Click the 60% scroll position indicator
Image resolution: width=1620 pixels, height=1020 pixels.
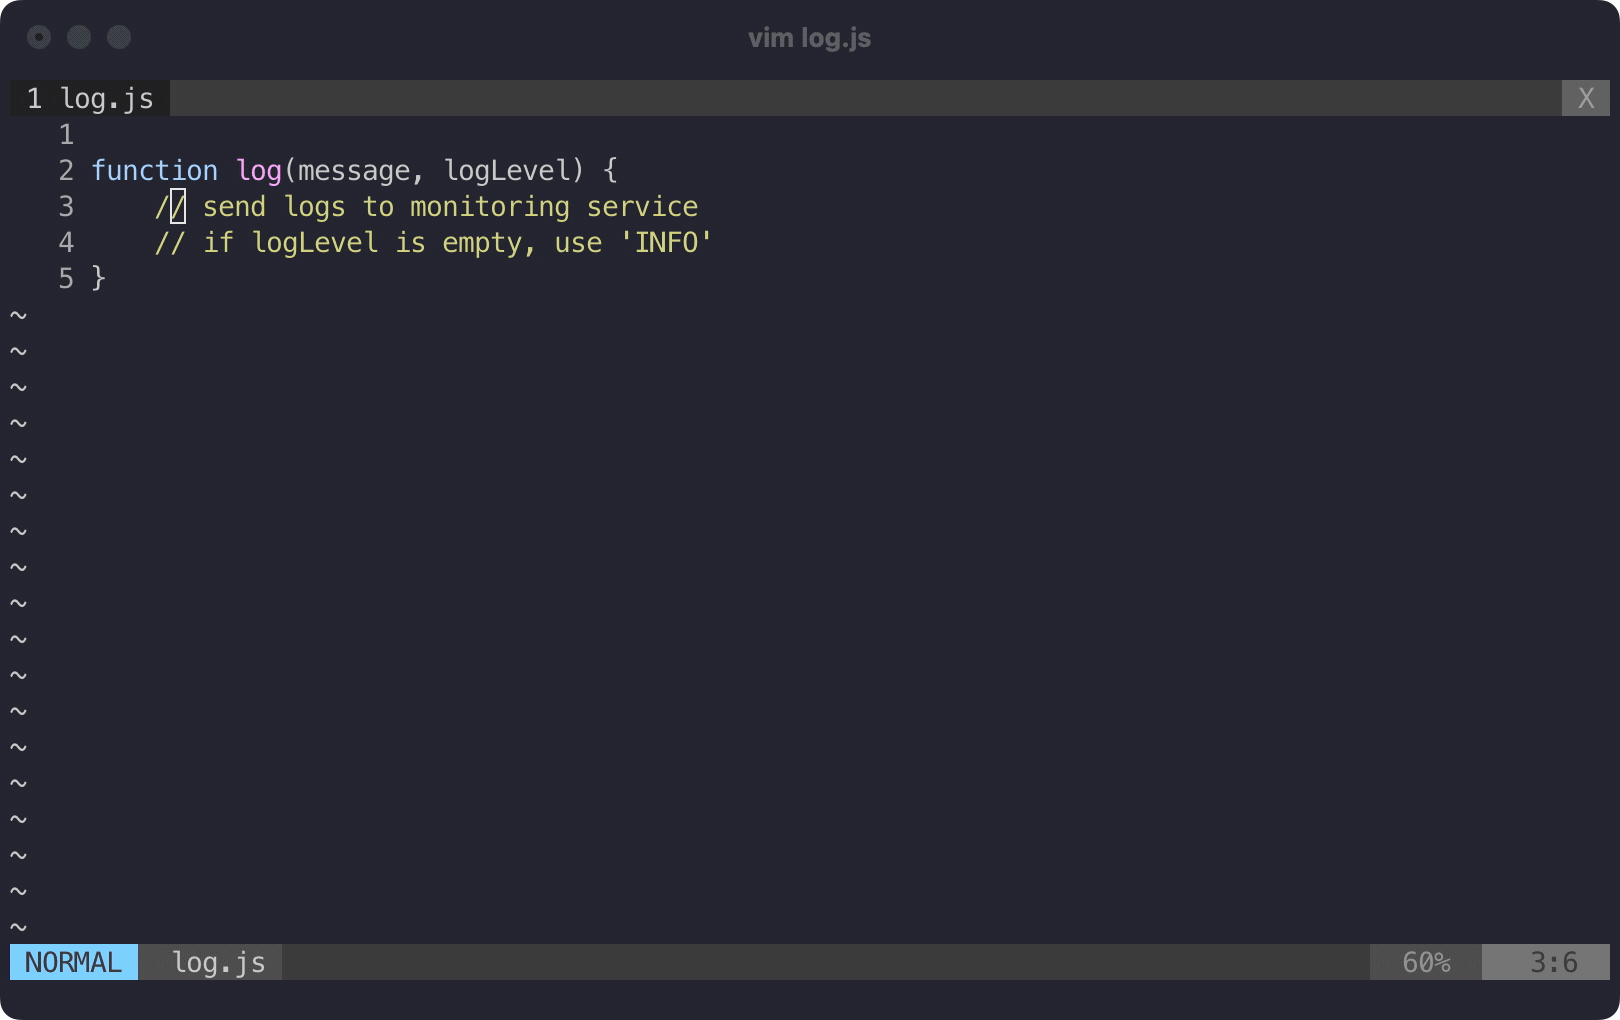tap(1425, 962)
